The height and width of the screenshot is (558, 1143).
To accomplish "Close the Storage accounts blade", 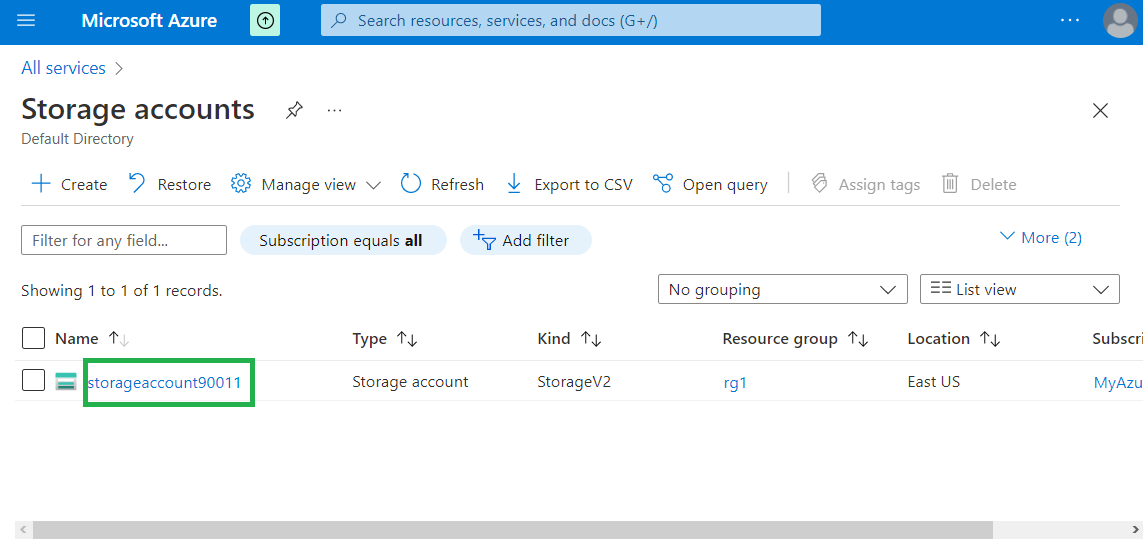I will tap(1100, 111).
